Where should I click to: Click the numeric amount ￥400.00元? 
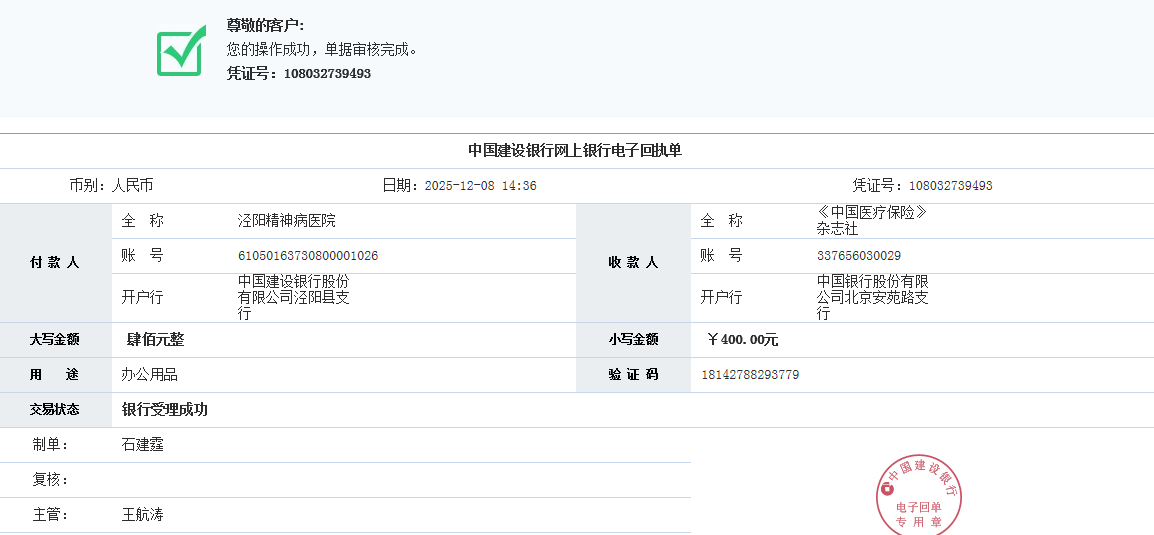pyautogui.click(x=742, y=340)
